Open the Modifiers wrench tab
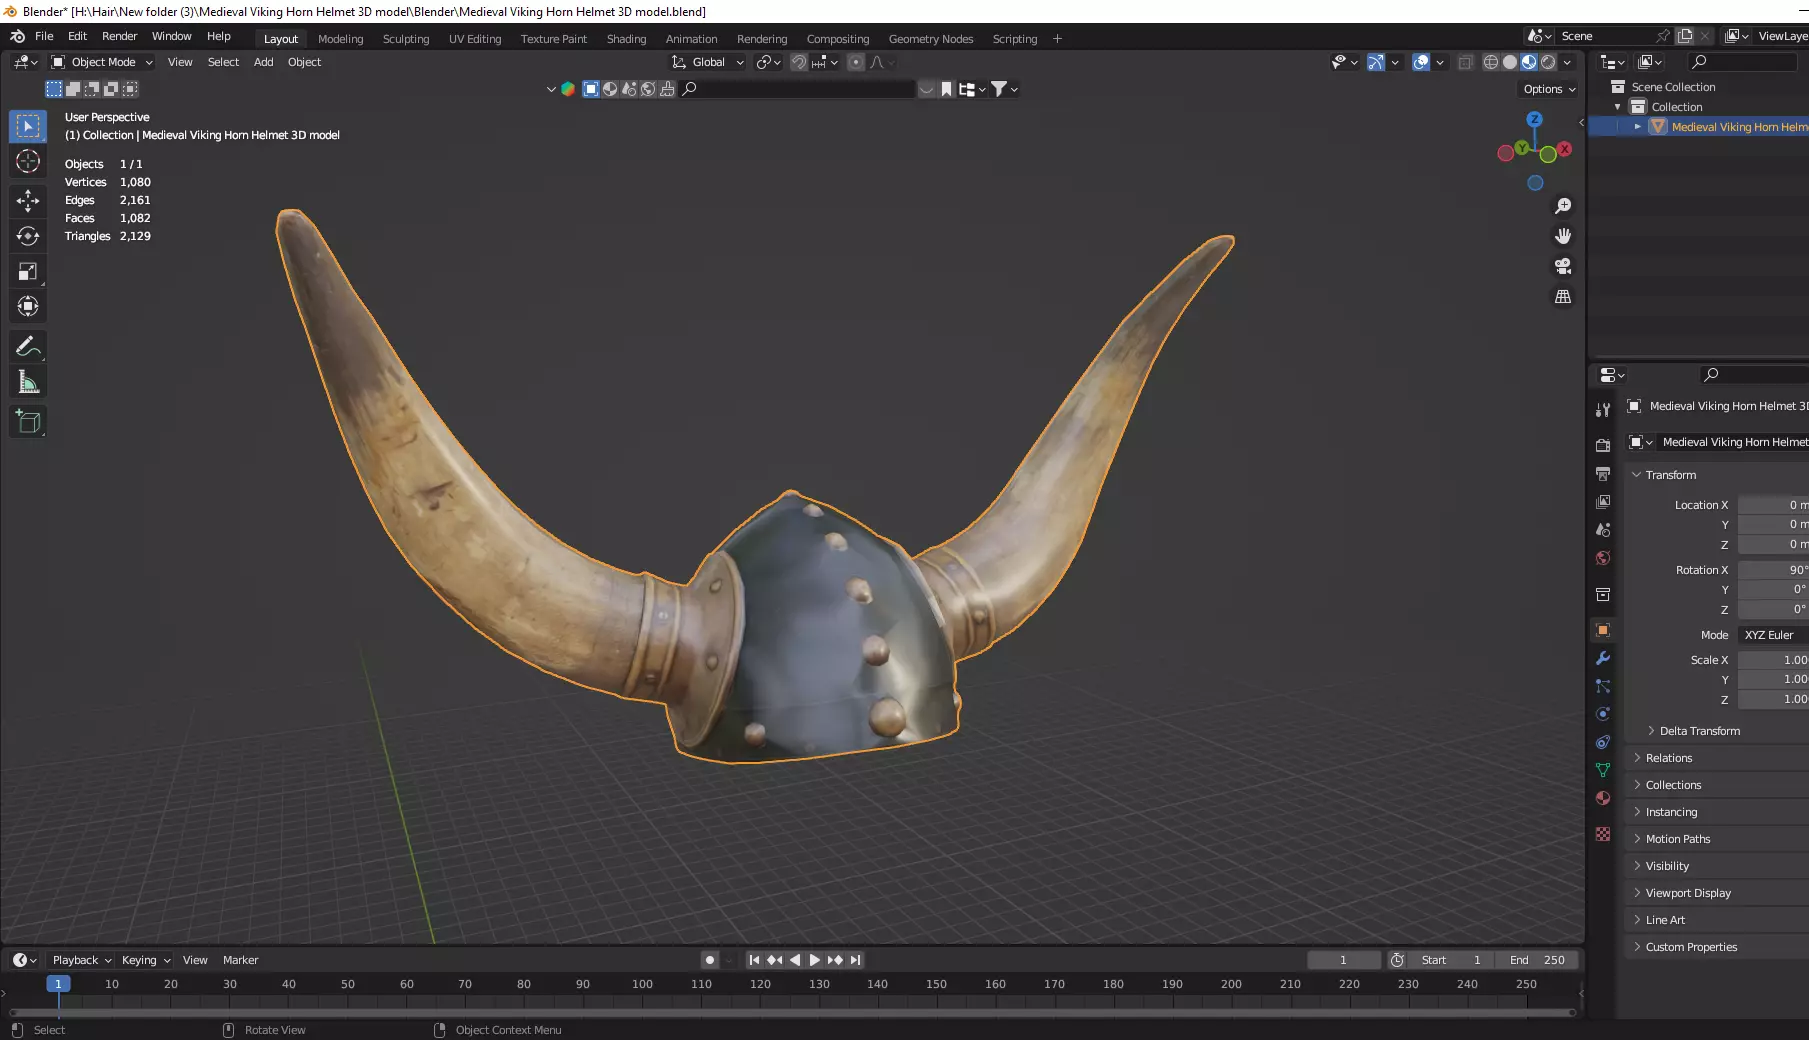 click(x=1603, y=658)
